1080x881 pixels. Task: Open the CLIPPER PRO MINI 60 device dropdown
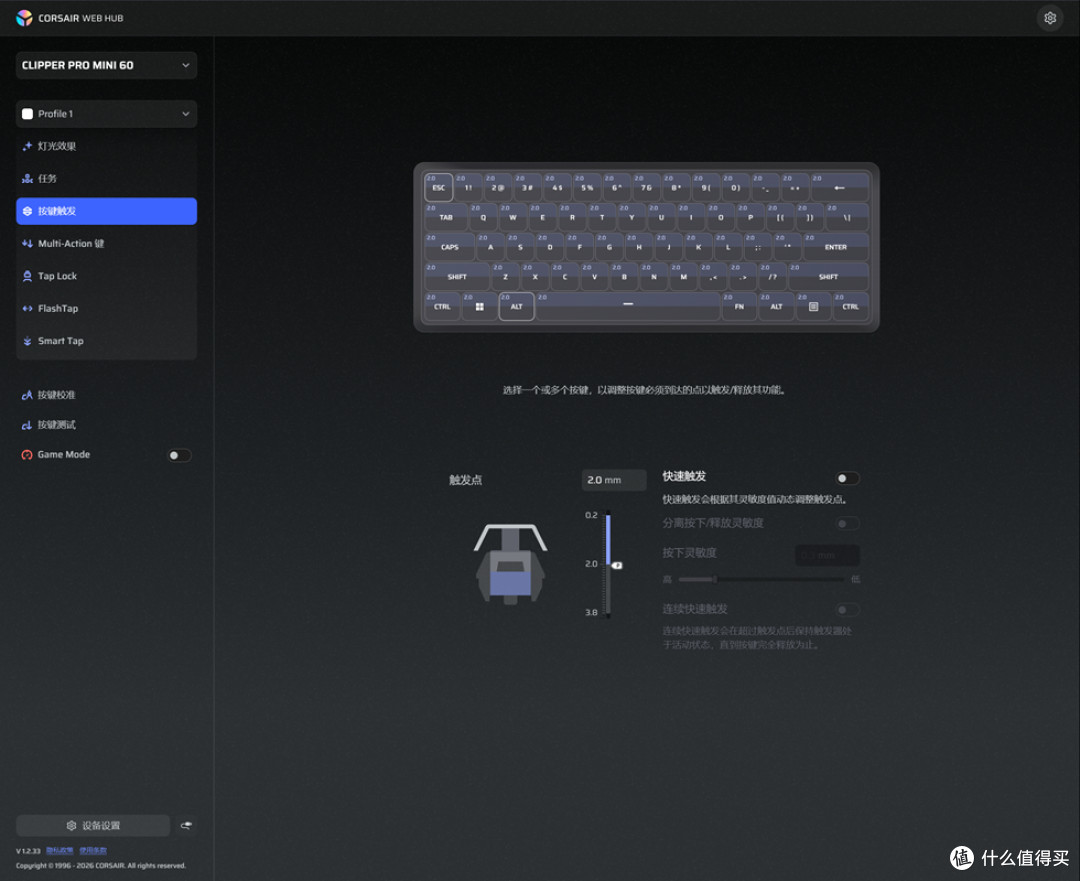106,65
